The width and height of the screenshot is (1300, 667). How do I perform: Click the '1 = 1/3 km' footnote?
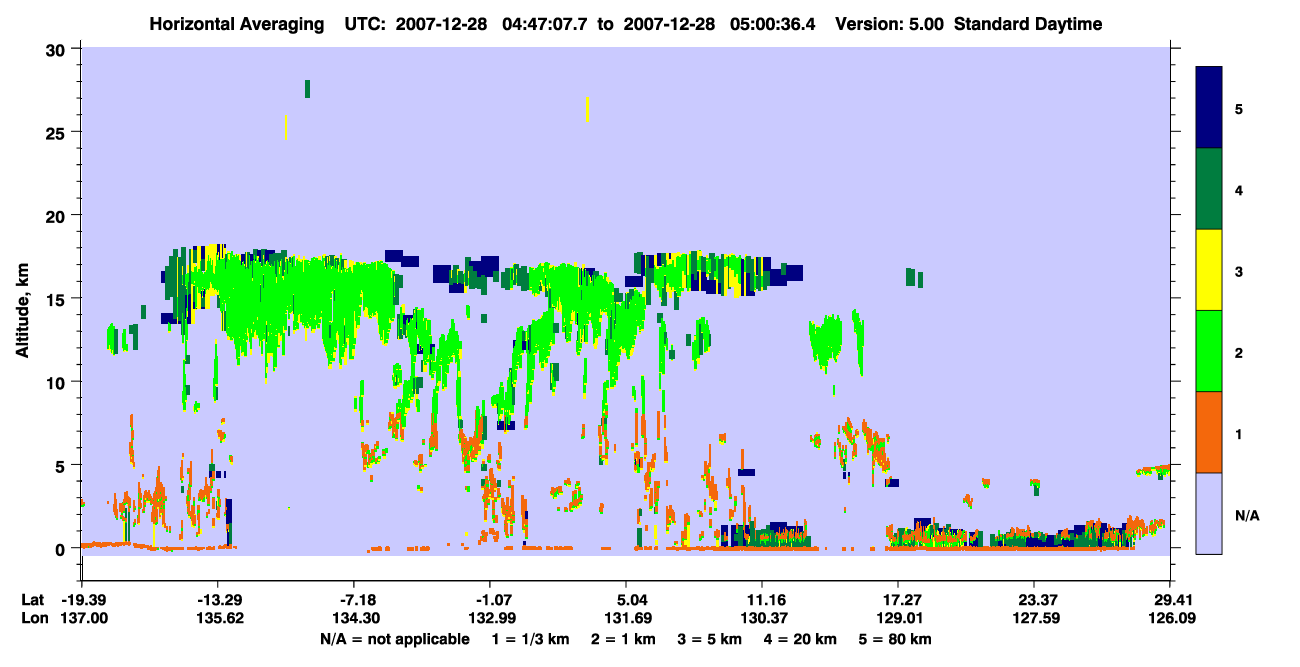pyautogui.click(x=531, y=639)
